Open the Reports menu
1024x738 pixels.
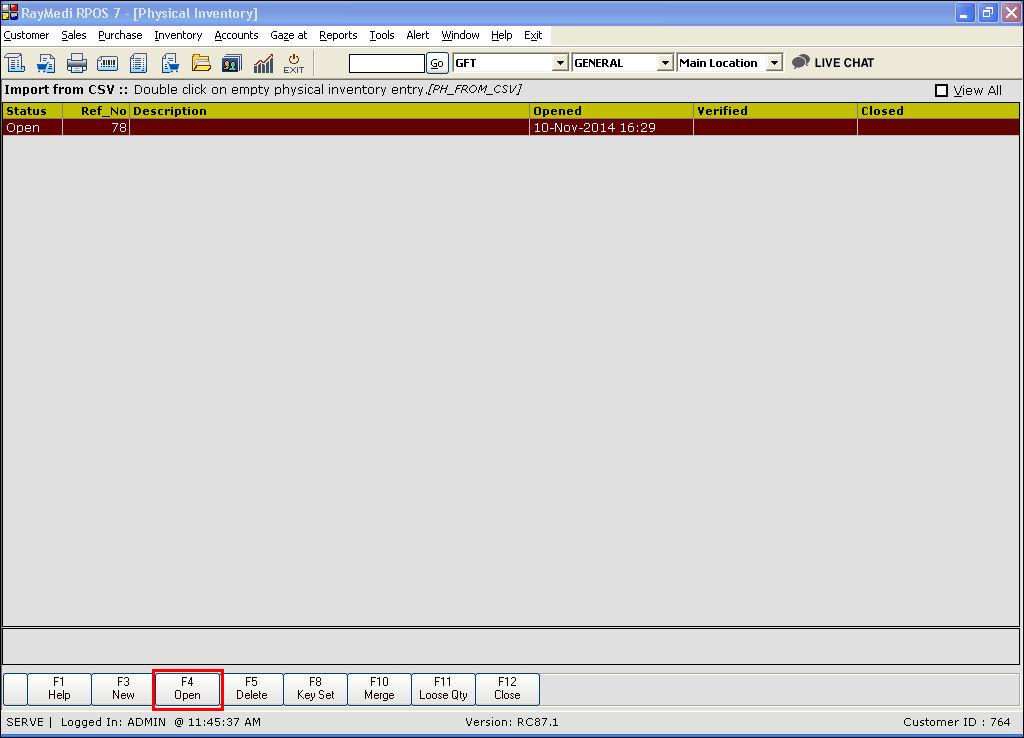(338, 35)
